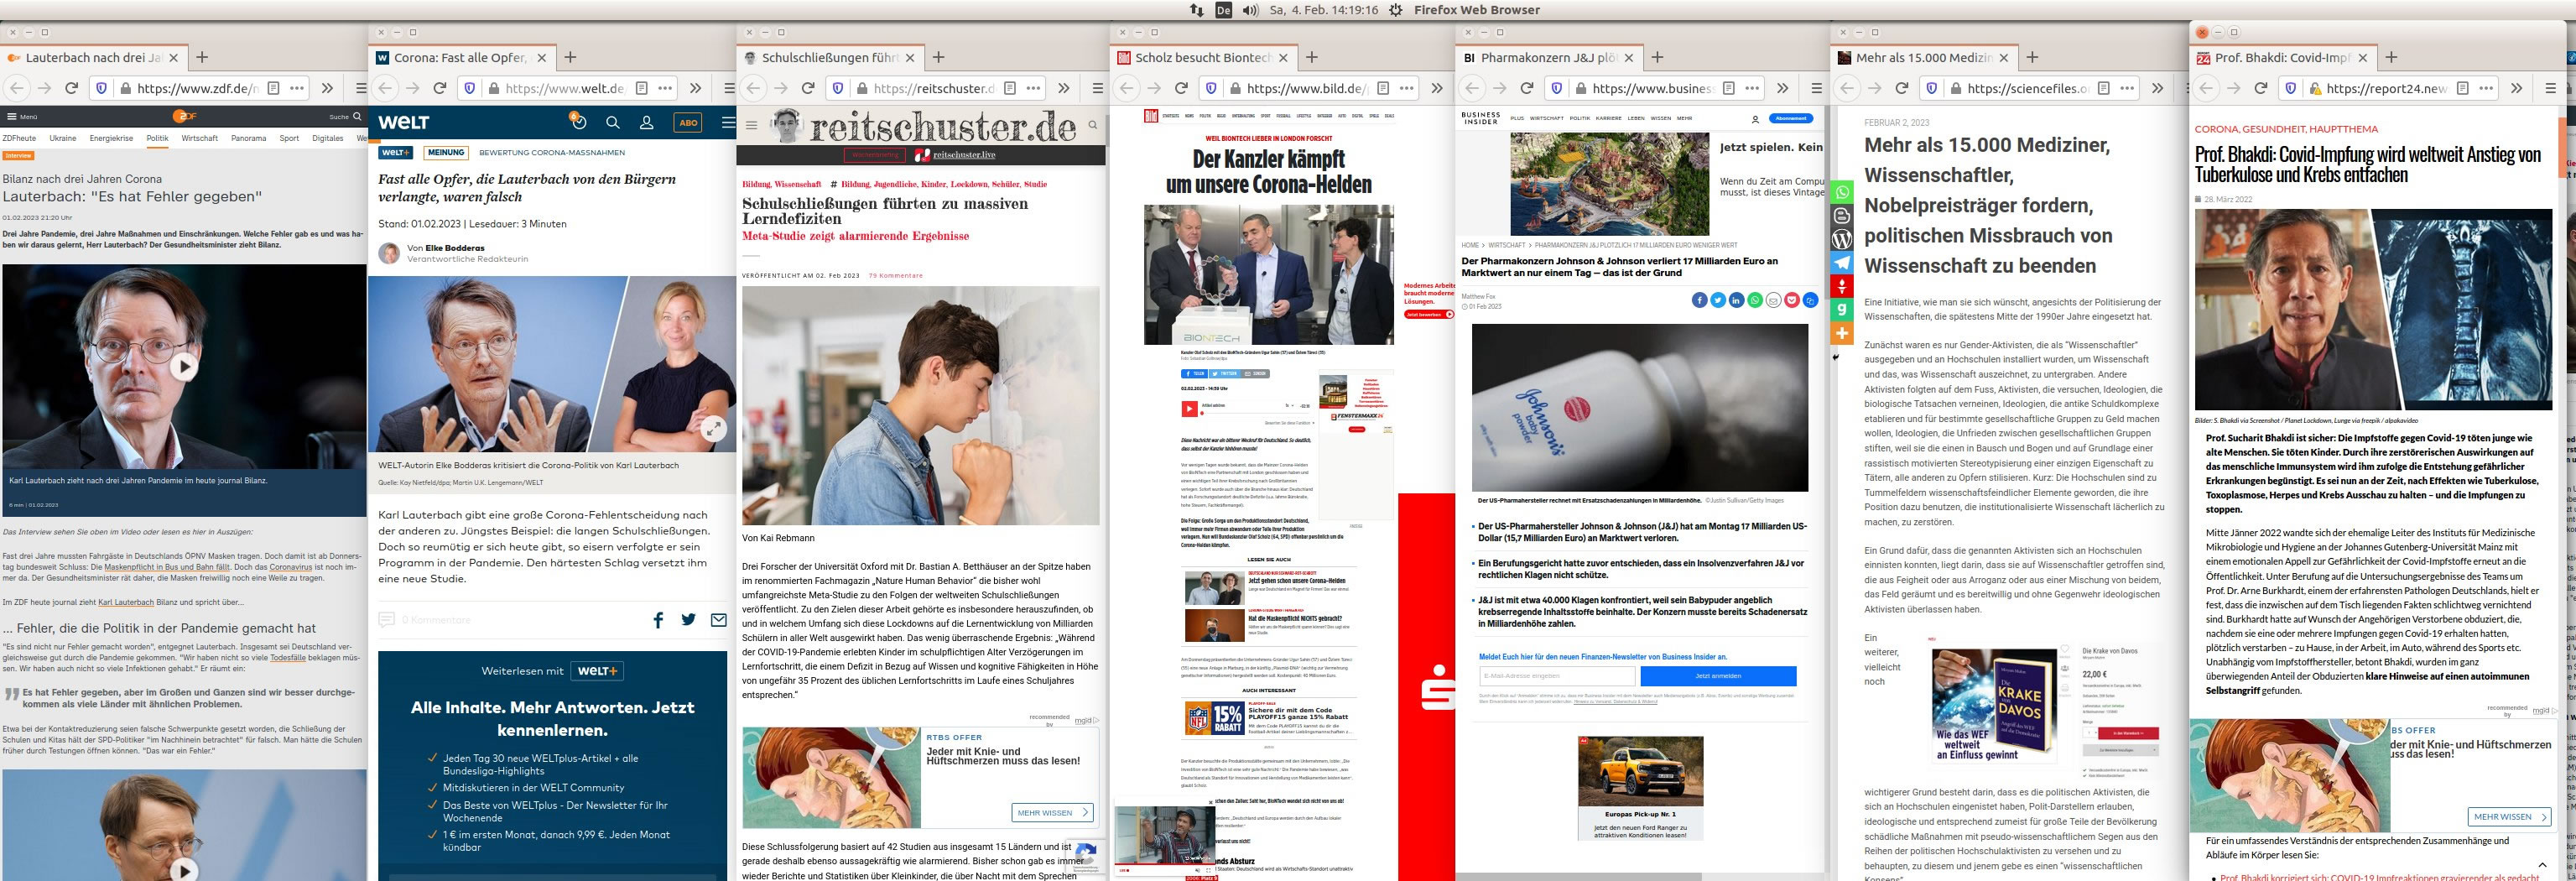Reload the bild.de page
The height and width of the screenshot is (881, 2576).
tap(1181, 88)
